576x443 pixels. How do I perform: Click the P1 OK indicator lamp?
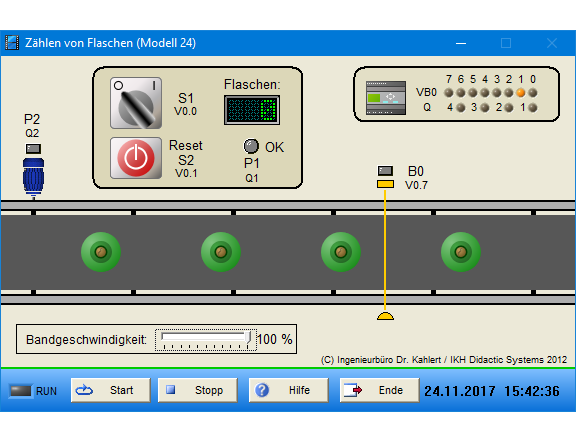[251, 146]
